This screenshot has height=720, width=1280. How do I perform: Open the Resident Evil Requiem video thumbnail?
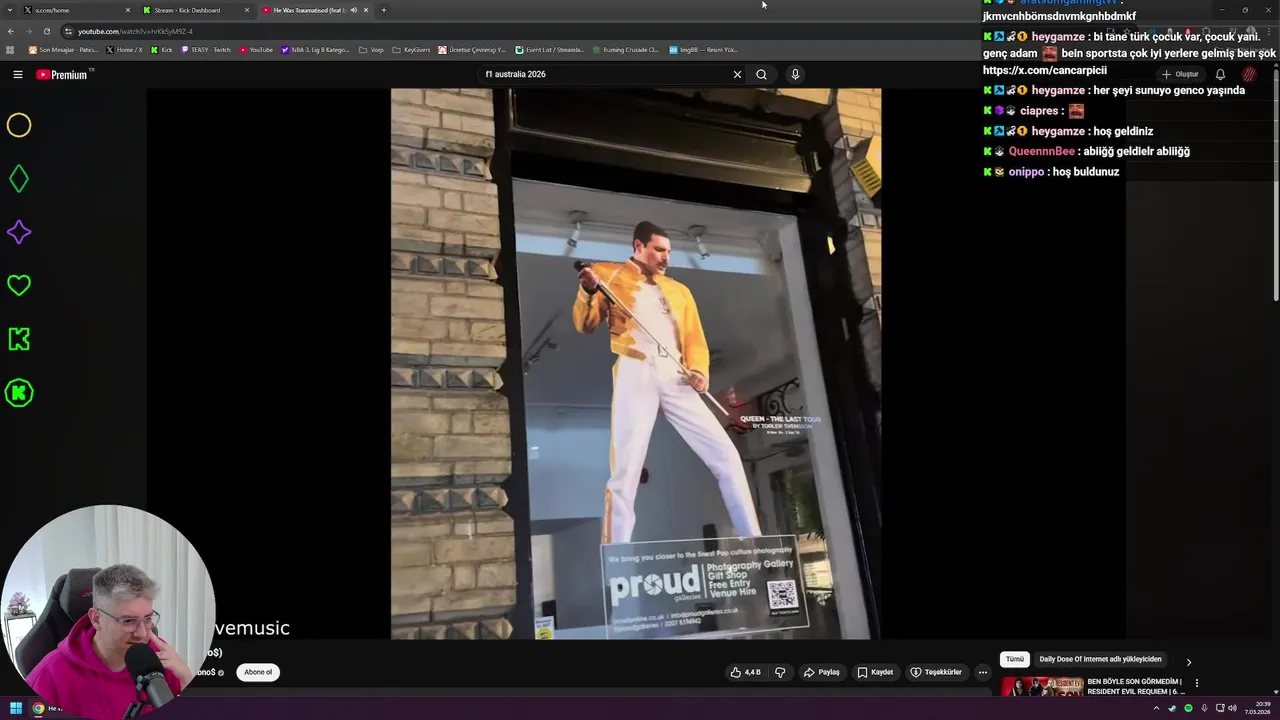tap(1042, 687)
